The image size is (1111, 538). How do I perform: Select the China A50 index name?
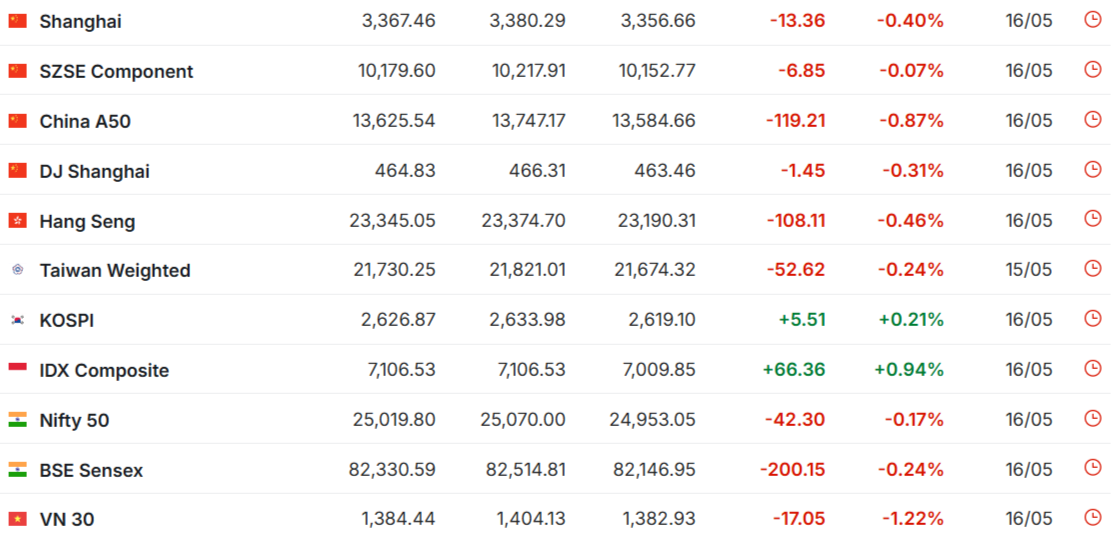85,121
